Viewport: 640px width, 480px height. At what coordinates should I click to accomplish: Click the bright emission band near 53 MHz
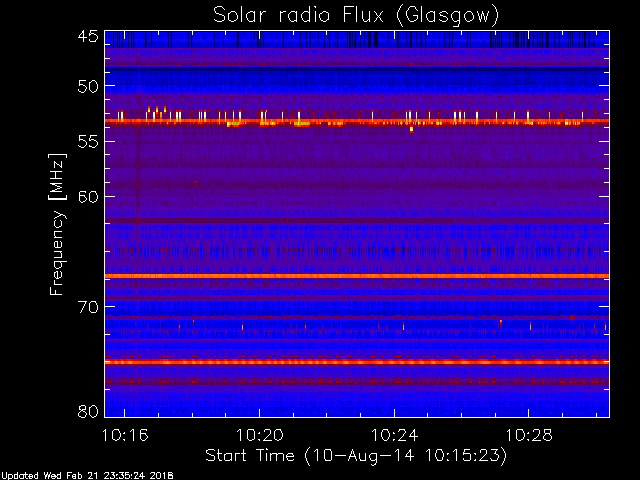[x=357, y=121]
